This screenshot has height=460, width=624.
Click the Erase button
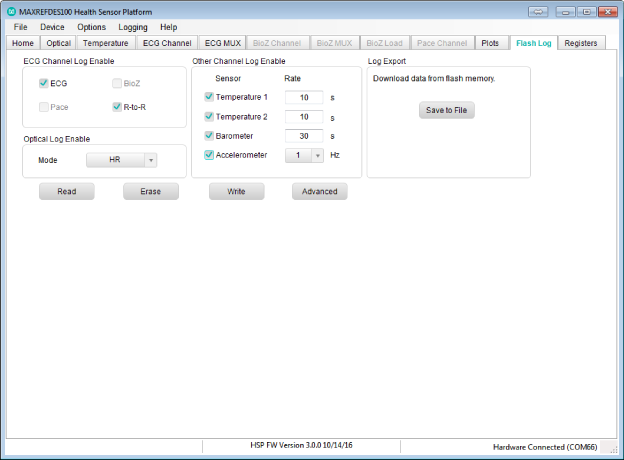tap(151, 191)
